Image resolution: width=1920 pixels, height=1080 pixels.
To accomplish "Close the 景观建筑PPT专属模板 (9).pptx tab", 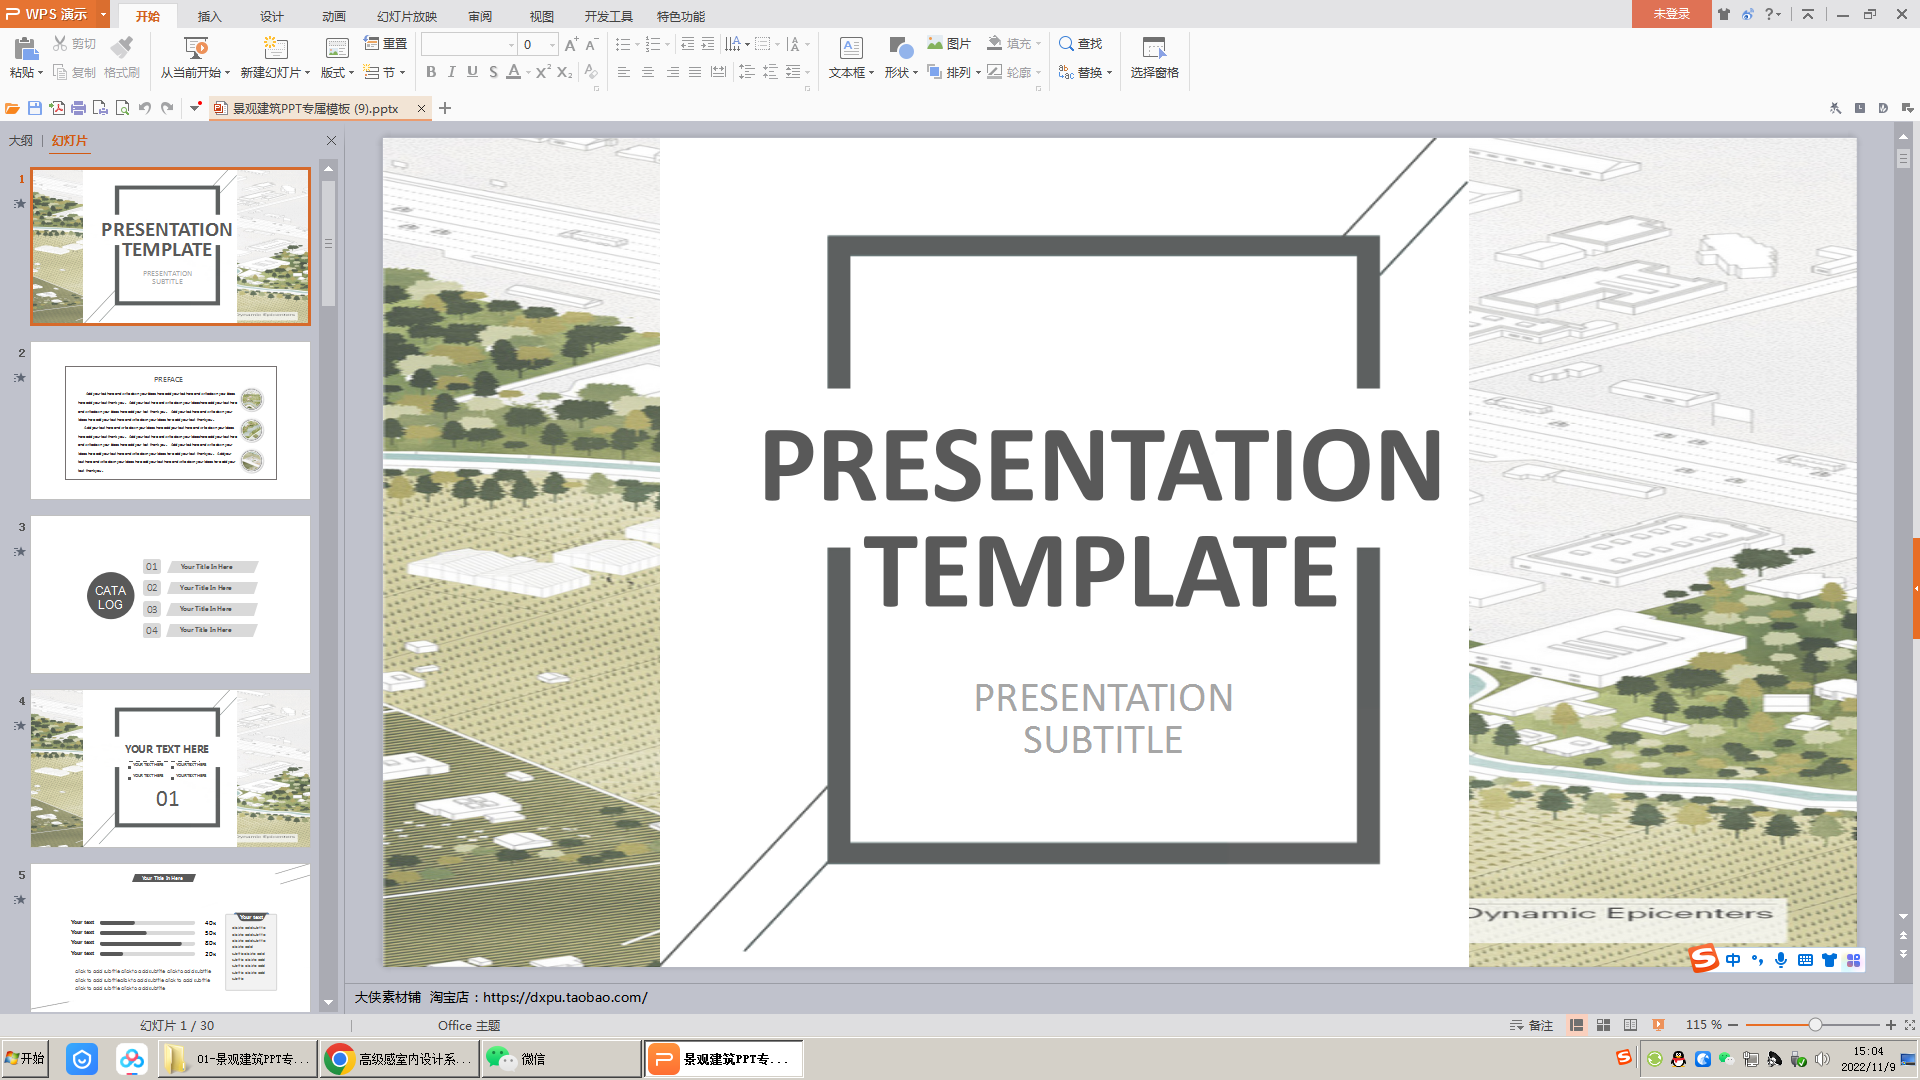I will 421,108.
